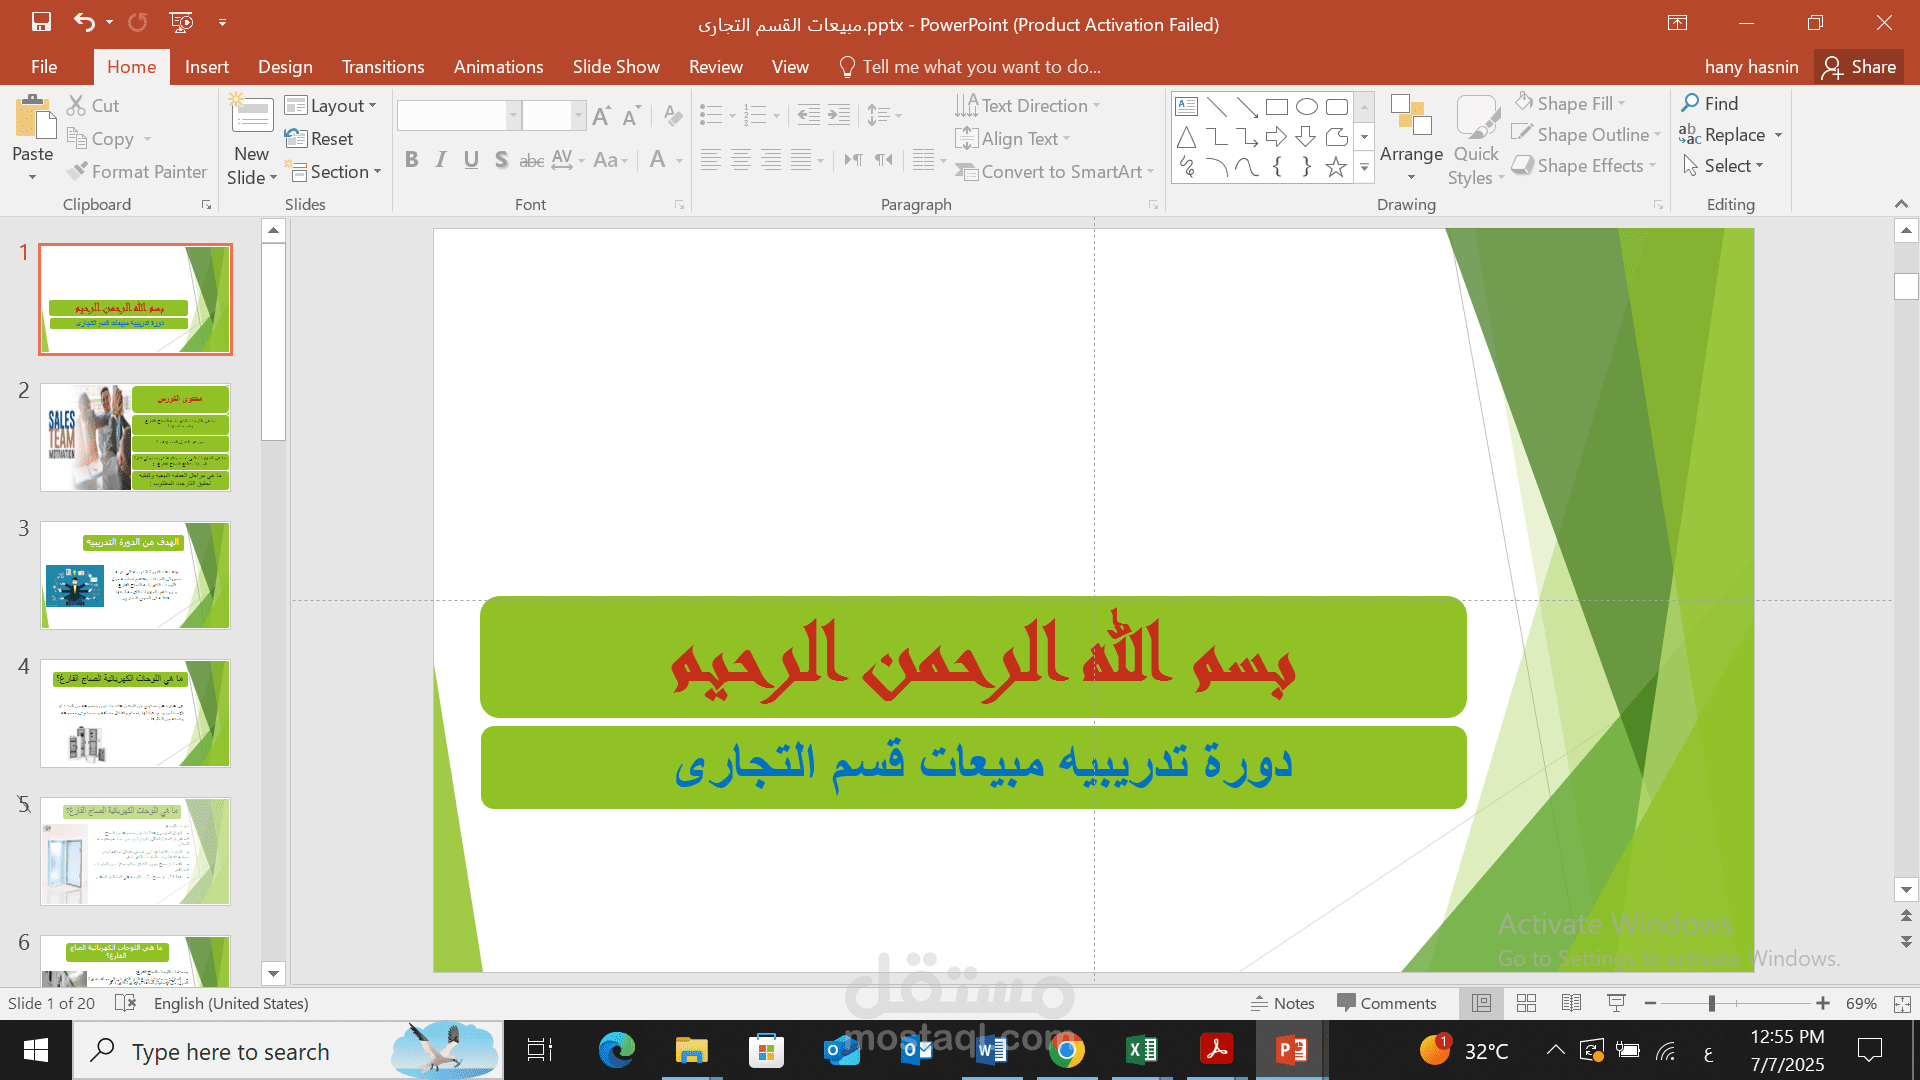Switch to the Slide Show tab
1920x1080 pixels.
[x=616, y=67]
